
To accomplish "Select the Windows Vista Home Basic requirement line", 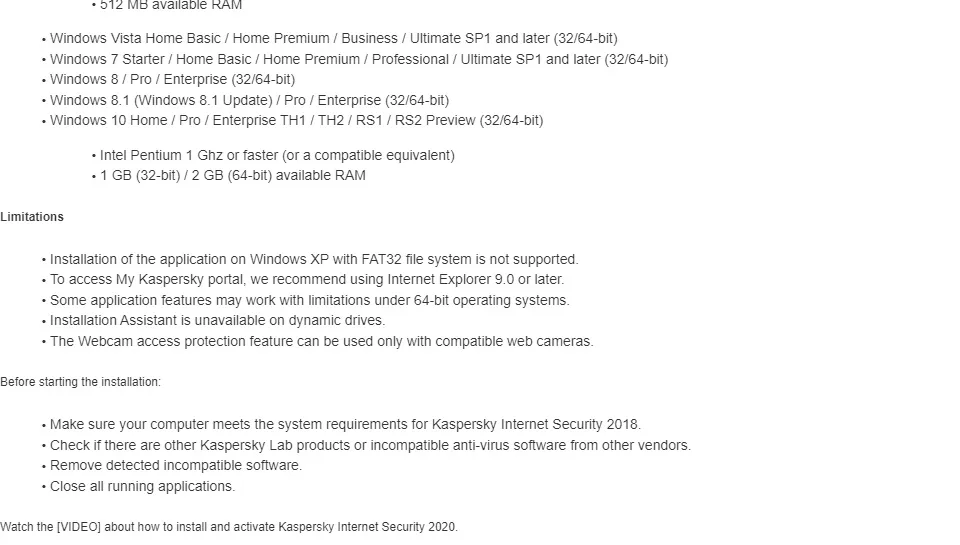I will (x=334, y=39).
